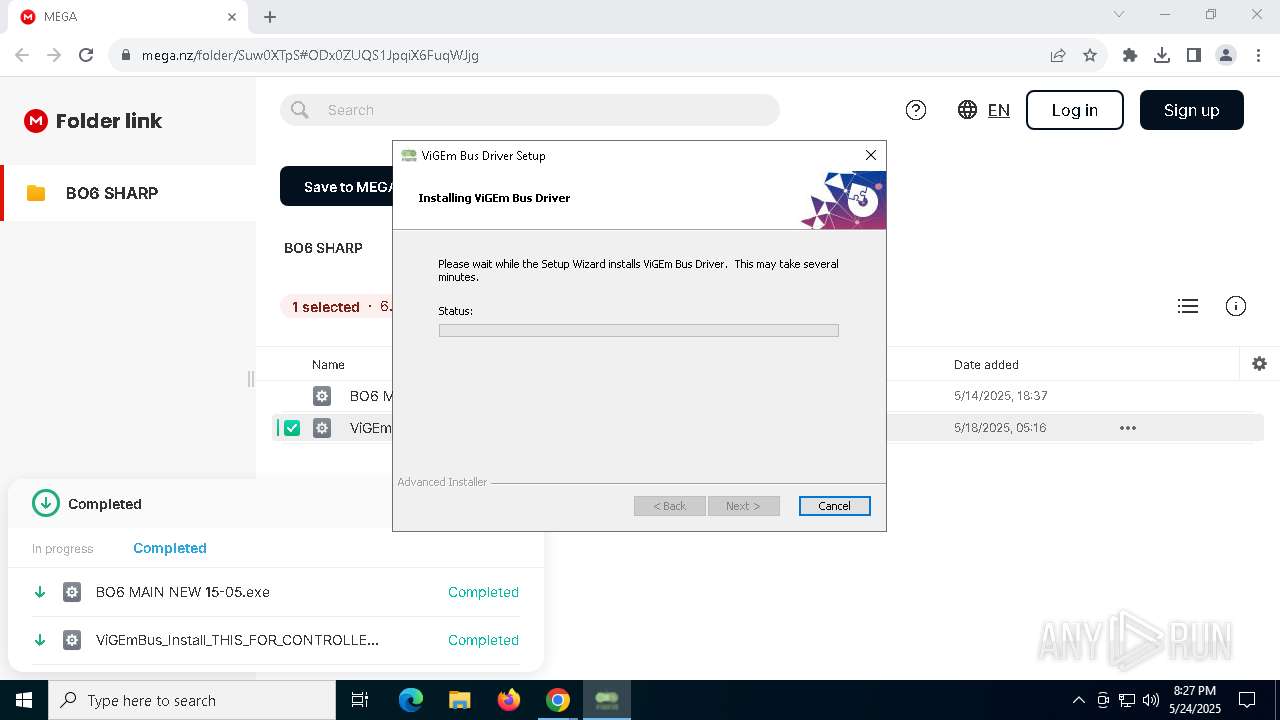This screenshot has height=720, width=1280.
Task: Click download arrow beside BO6 MAIN transfer
Action: tap(40, 592)
